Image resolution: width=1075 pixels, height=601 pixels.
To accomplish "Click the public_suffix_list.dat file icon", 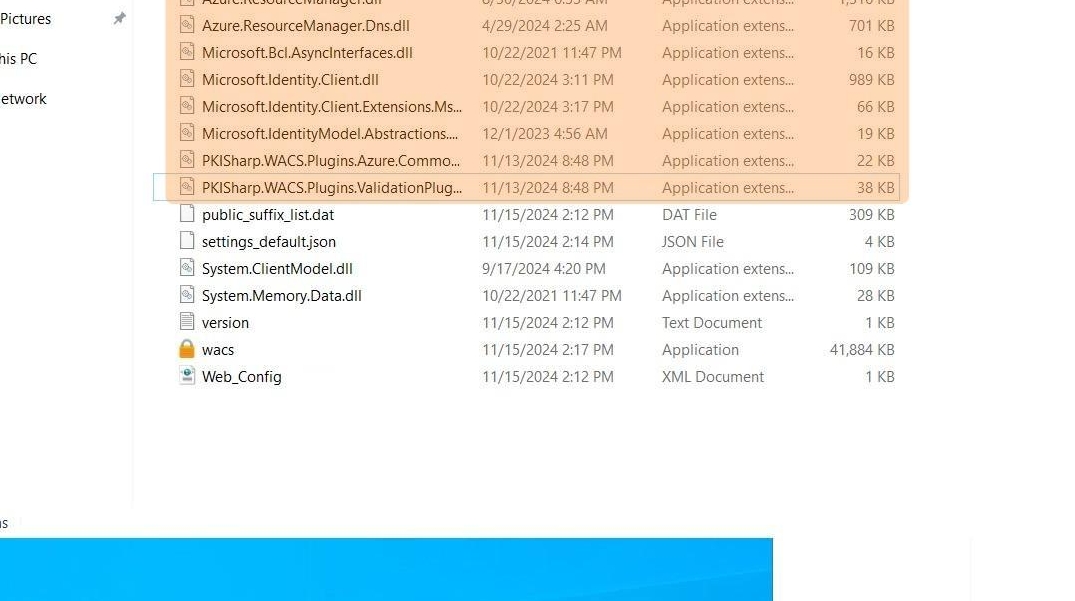I will (x=186, y=214).
